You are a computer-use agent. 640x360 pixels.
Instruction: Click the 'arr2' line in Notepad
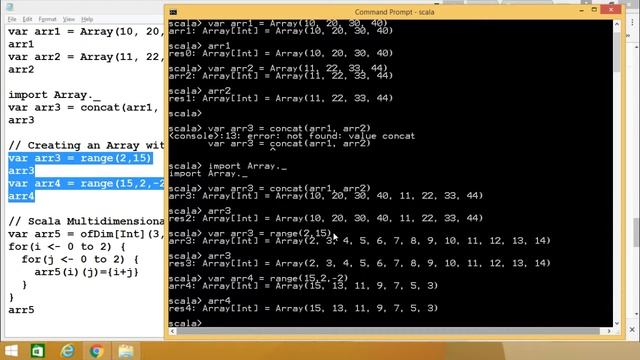click(21, 69)
